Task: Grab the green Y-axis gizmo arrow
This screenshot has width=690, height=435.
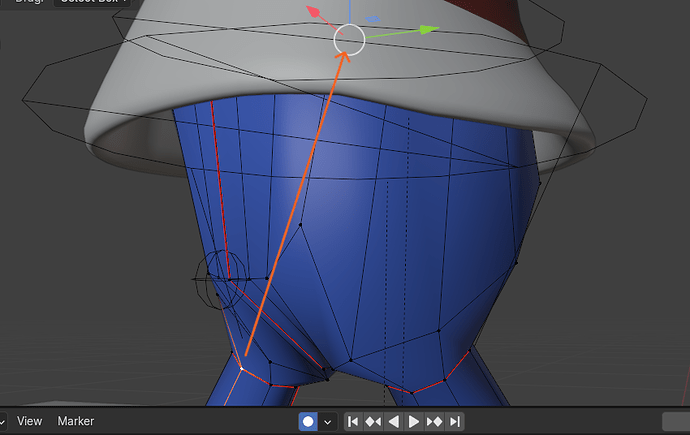Action: pos(429,29)
